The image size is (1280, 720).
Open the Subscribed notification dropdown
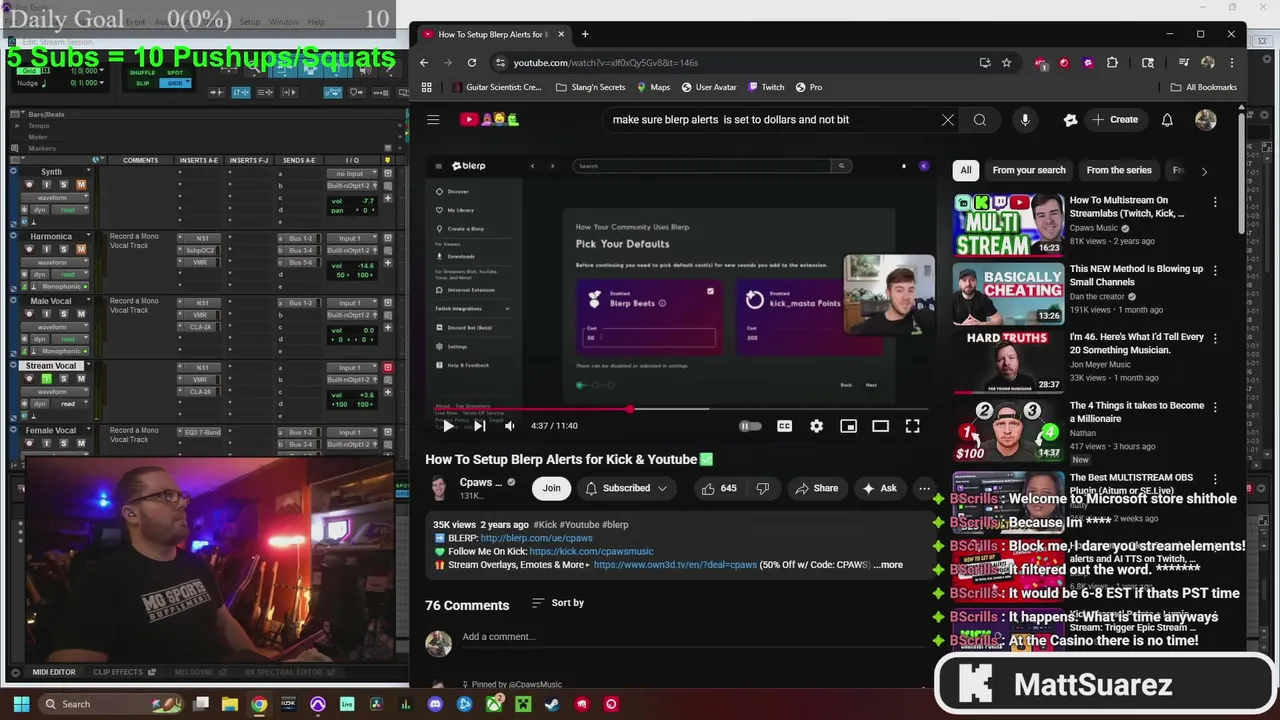626,488
